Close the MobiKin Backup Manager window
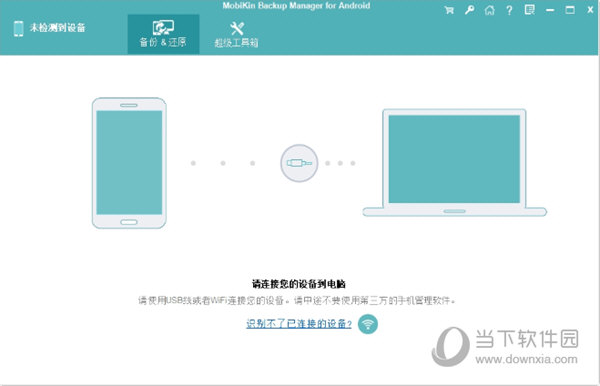 click(590, 10)
